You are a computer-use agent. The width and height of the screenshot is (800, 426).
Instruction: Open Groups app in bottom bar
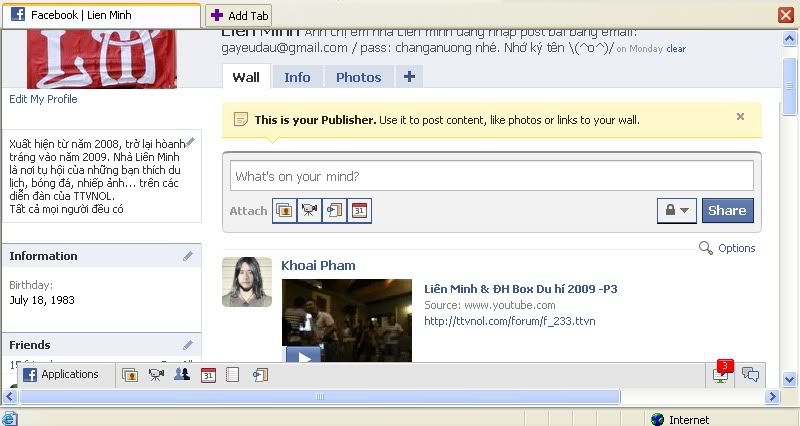point(182,374)
